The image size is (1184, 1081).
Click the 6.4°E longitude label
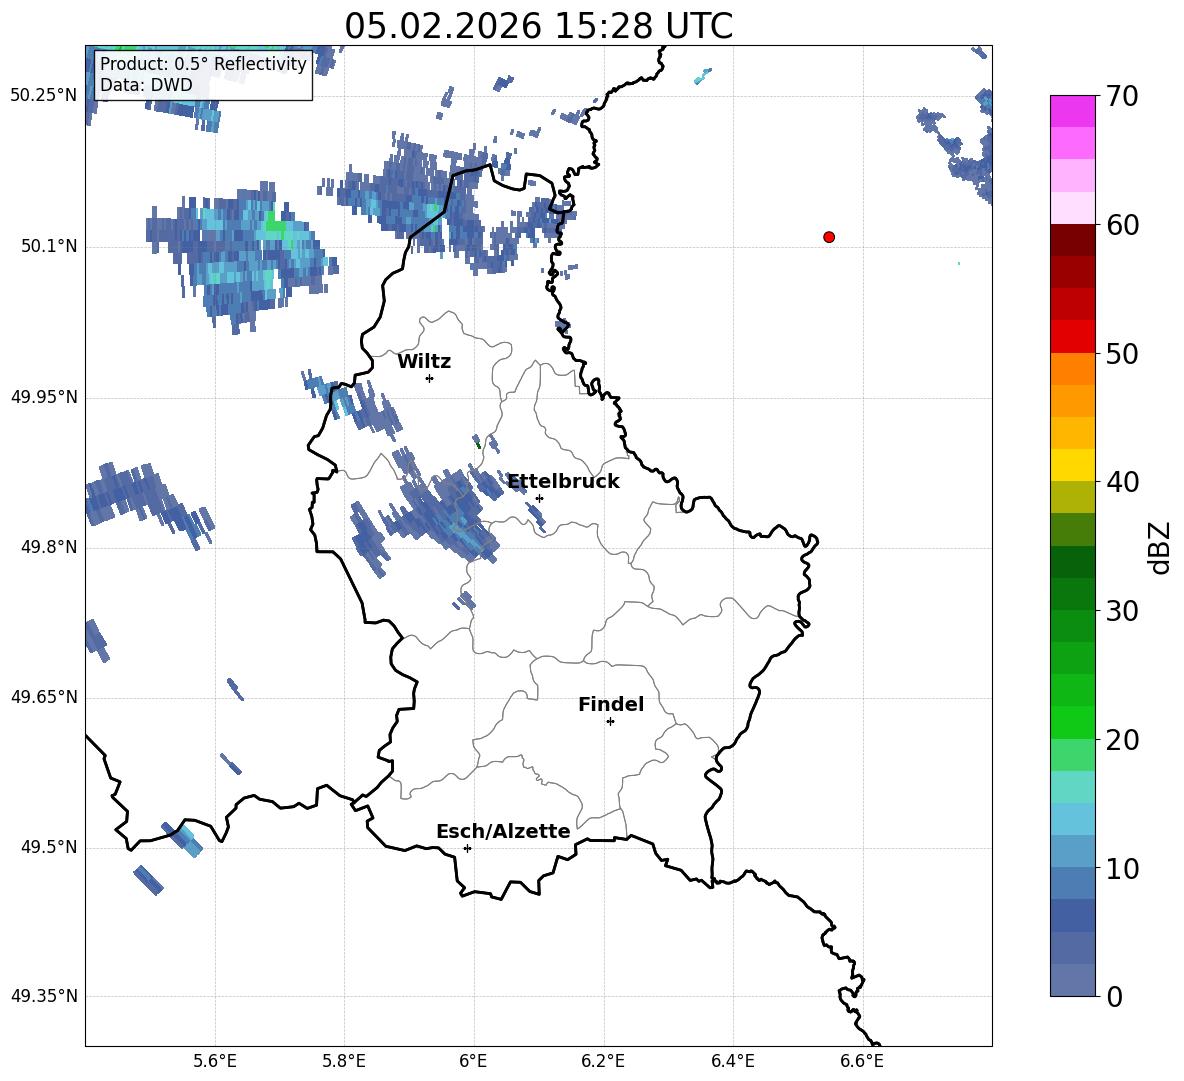point(732,1061)
